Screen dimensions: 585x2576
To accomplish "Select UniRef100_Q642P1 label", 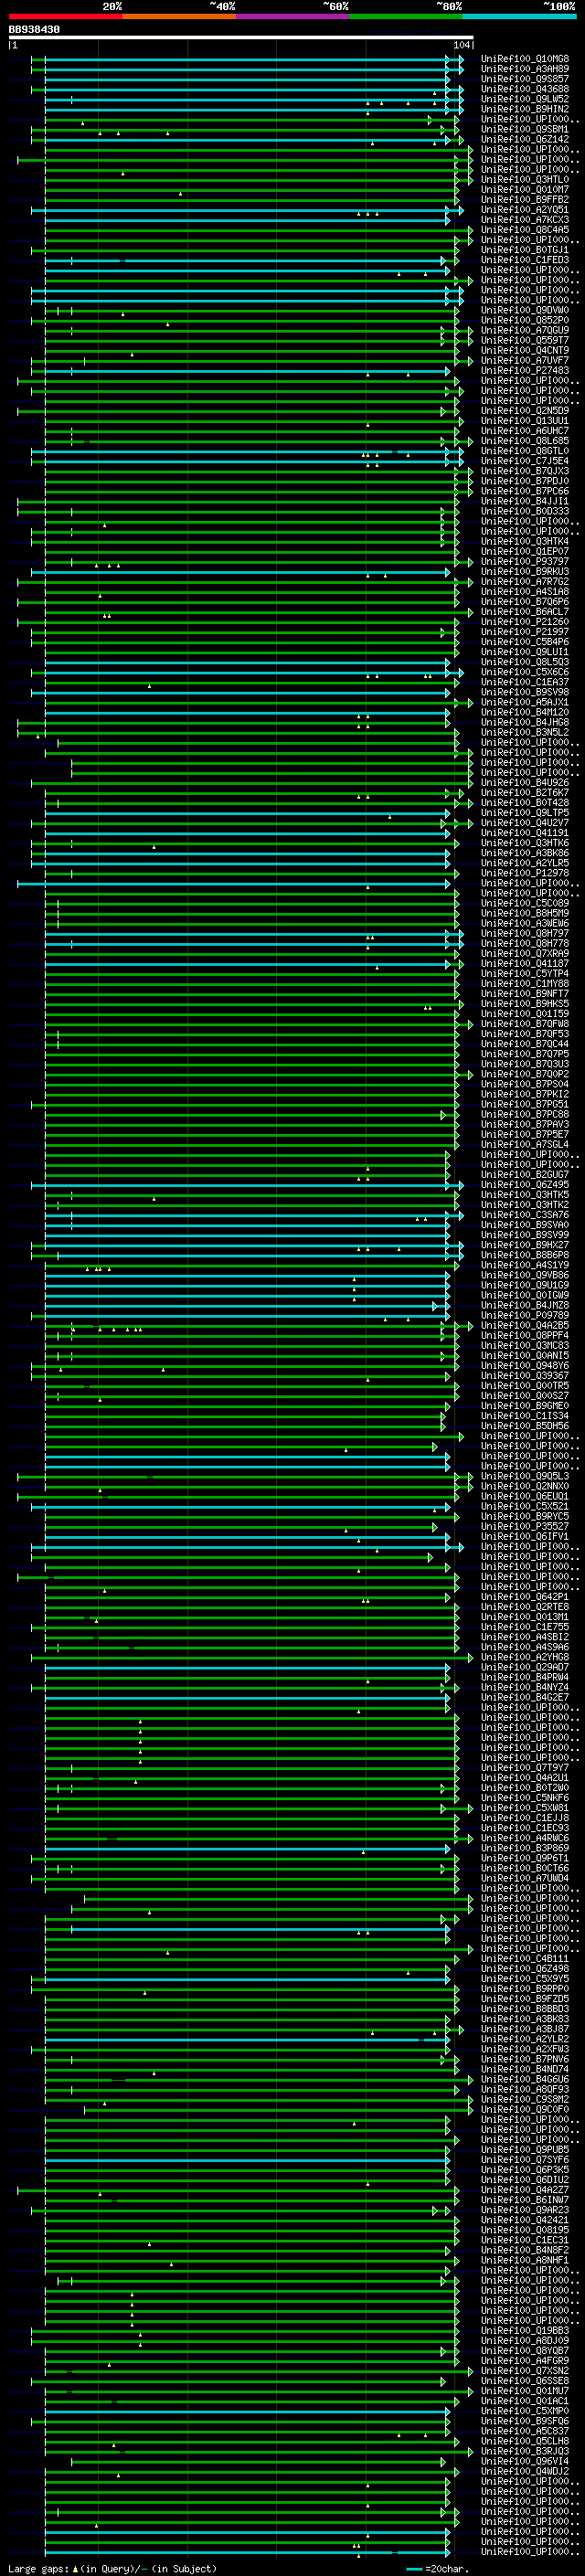I will point(525,1597).
